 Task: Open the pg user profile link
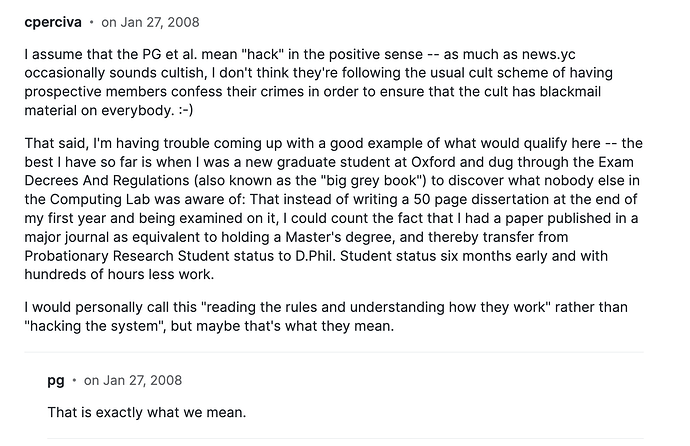(x=56, y=380)
